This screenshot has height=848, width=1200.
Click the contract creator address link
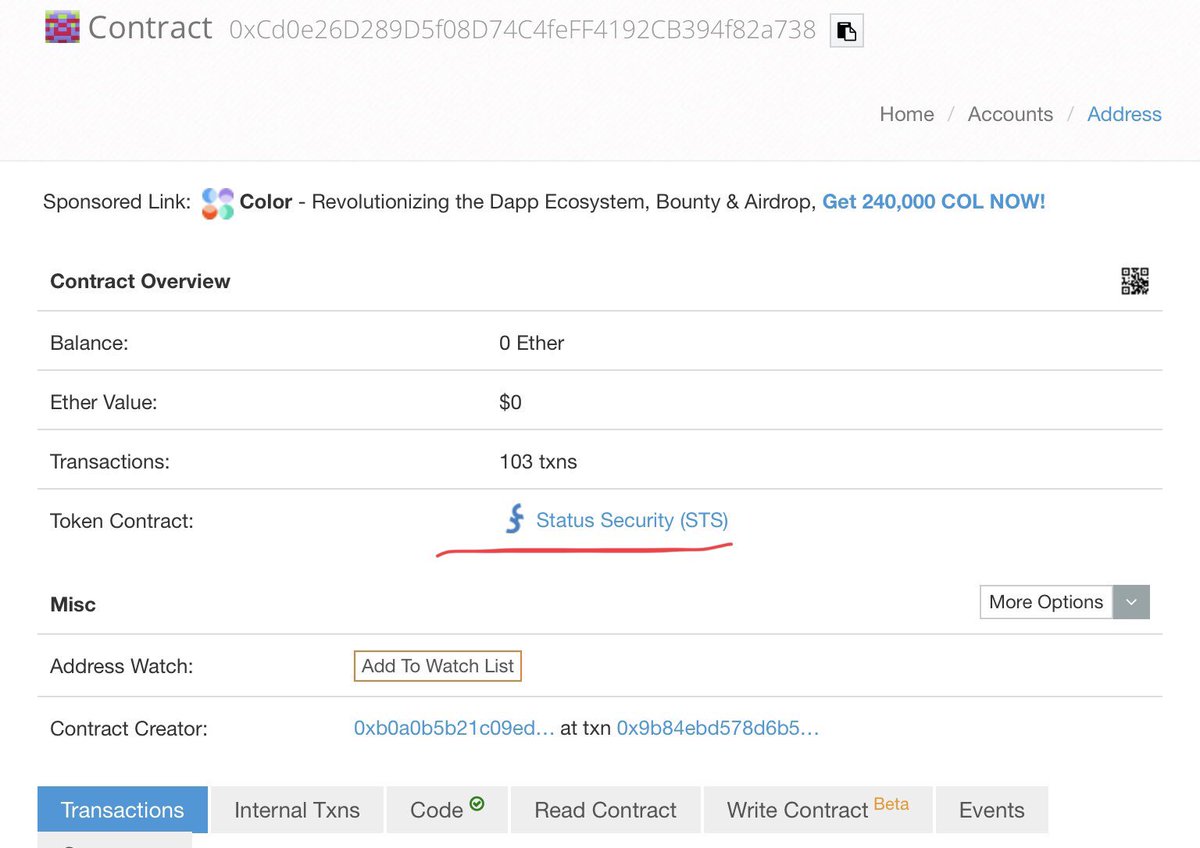pyautogui.click(x=453, y=728)
